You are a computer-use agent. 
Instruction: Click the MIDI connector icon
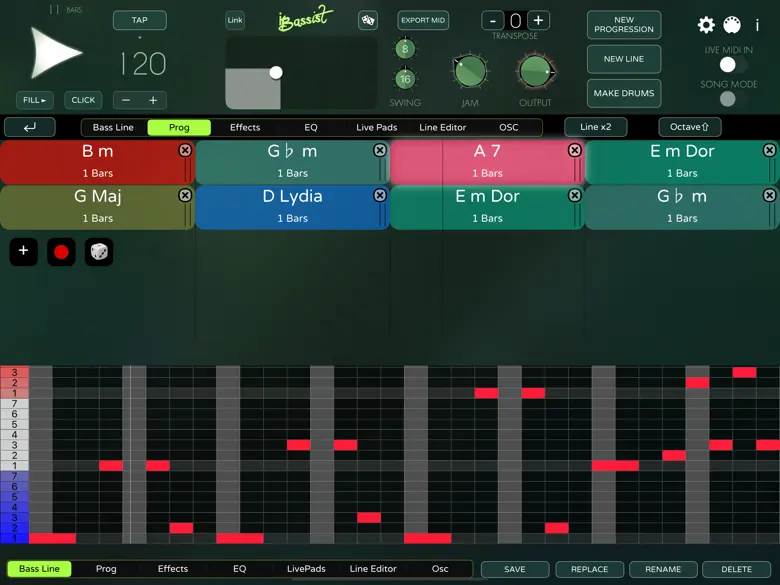[731, 25]
